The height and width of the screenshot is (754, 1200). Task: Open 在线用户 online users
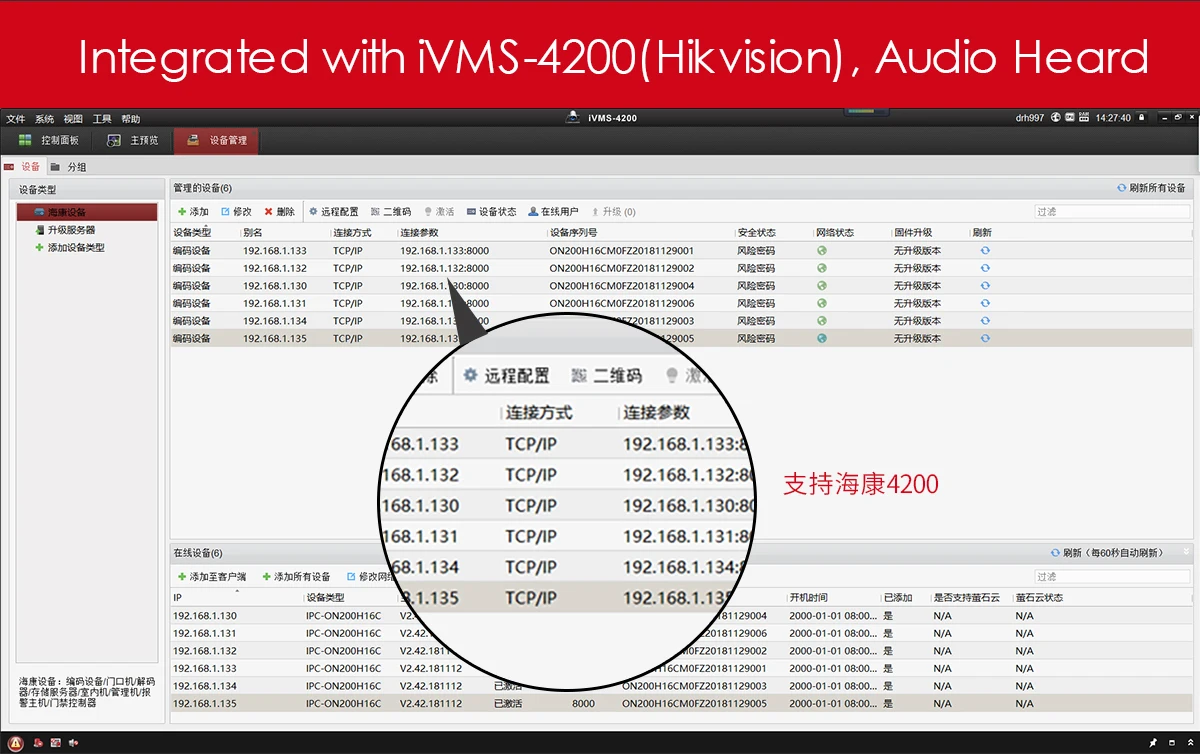(553, 212)
